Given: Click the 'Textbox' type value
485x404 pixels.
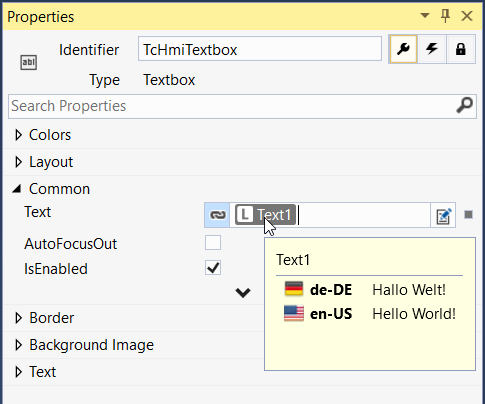Looking at the screenshot, I should [x=169, y=80].
